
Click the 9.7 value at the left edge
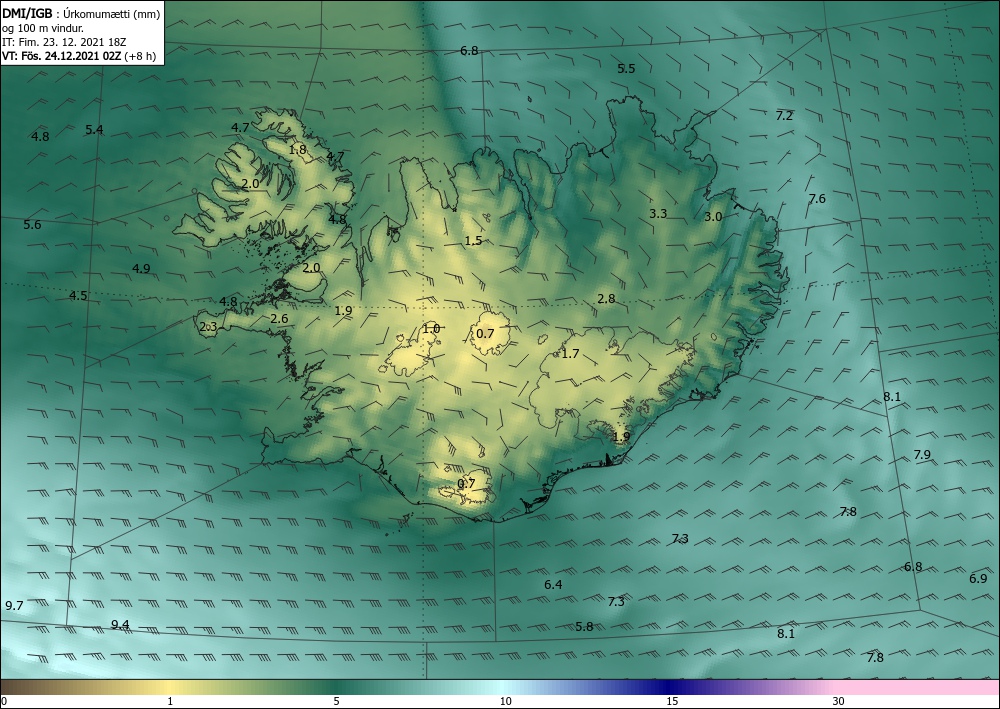(14, 606)
